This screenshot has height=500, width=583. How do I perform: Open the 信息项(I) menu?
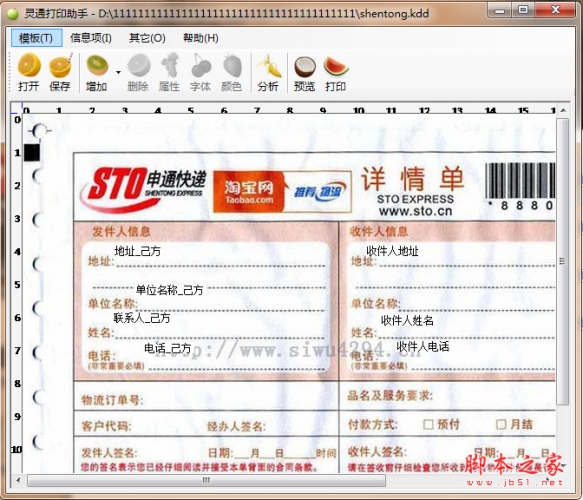tap(91, 38)
